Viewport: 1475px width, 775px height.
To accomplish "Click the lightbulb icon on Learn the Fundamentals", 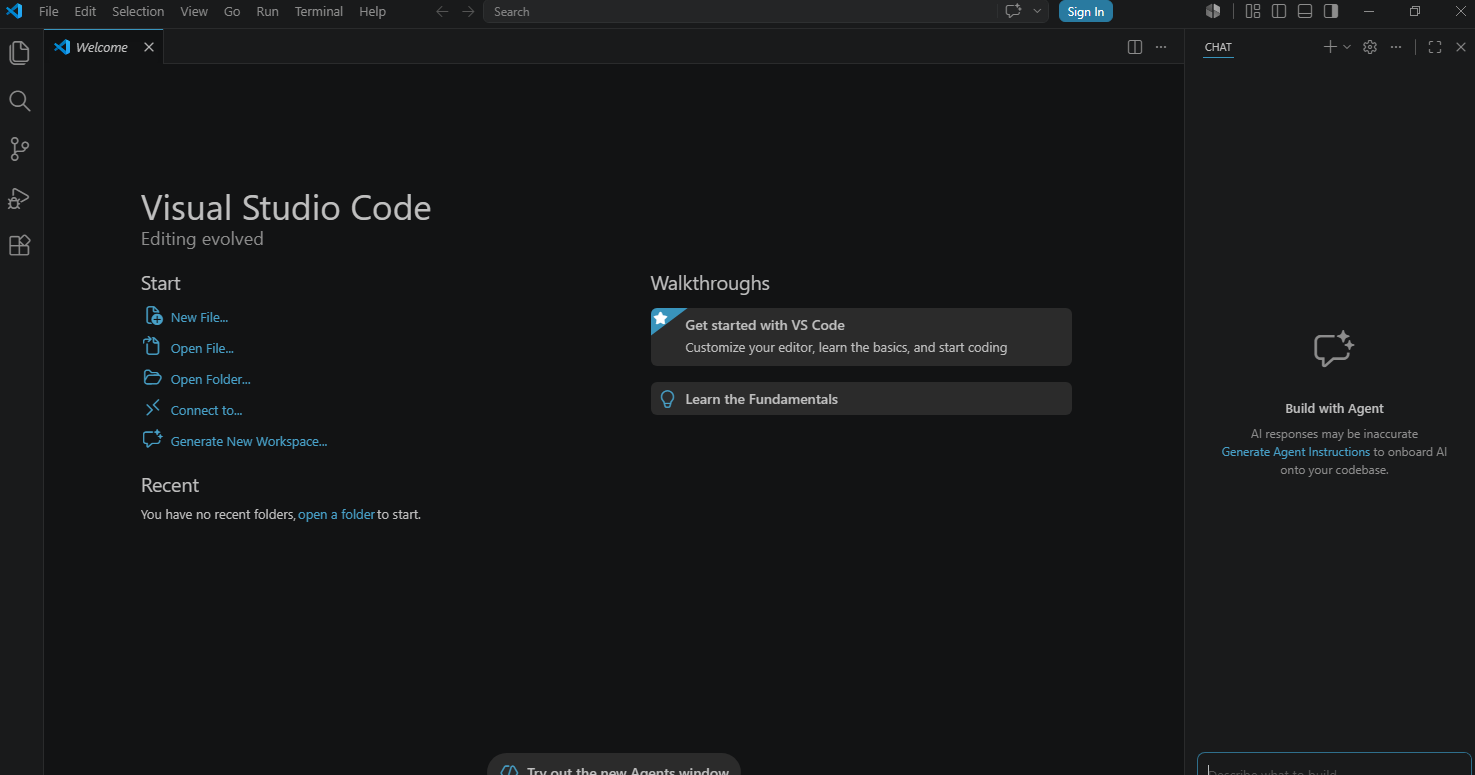I will 668,399.
